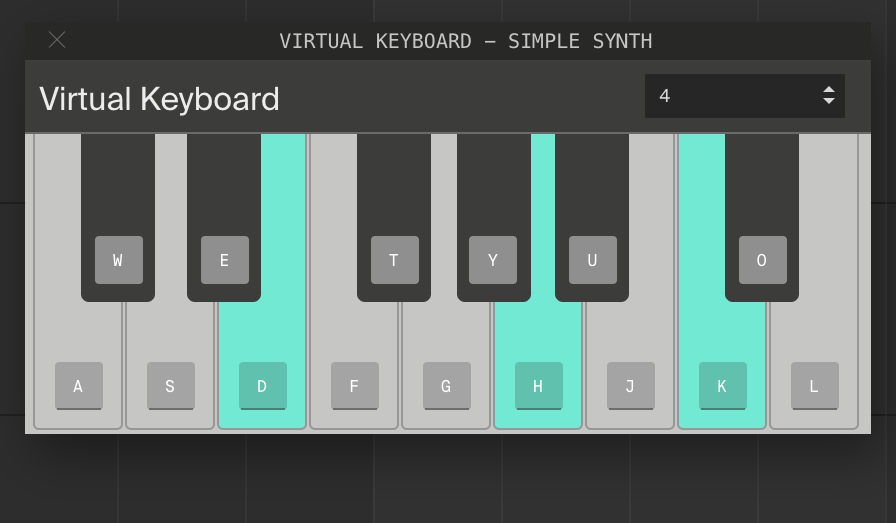Play the highlighted white key labeled K
This screenshot has height=523, width=896.
point(722,366)
